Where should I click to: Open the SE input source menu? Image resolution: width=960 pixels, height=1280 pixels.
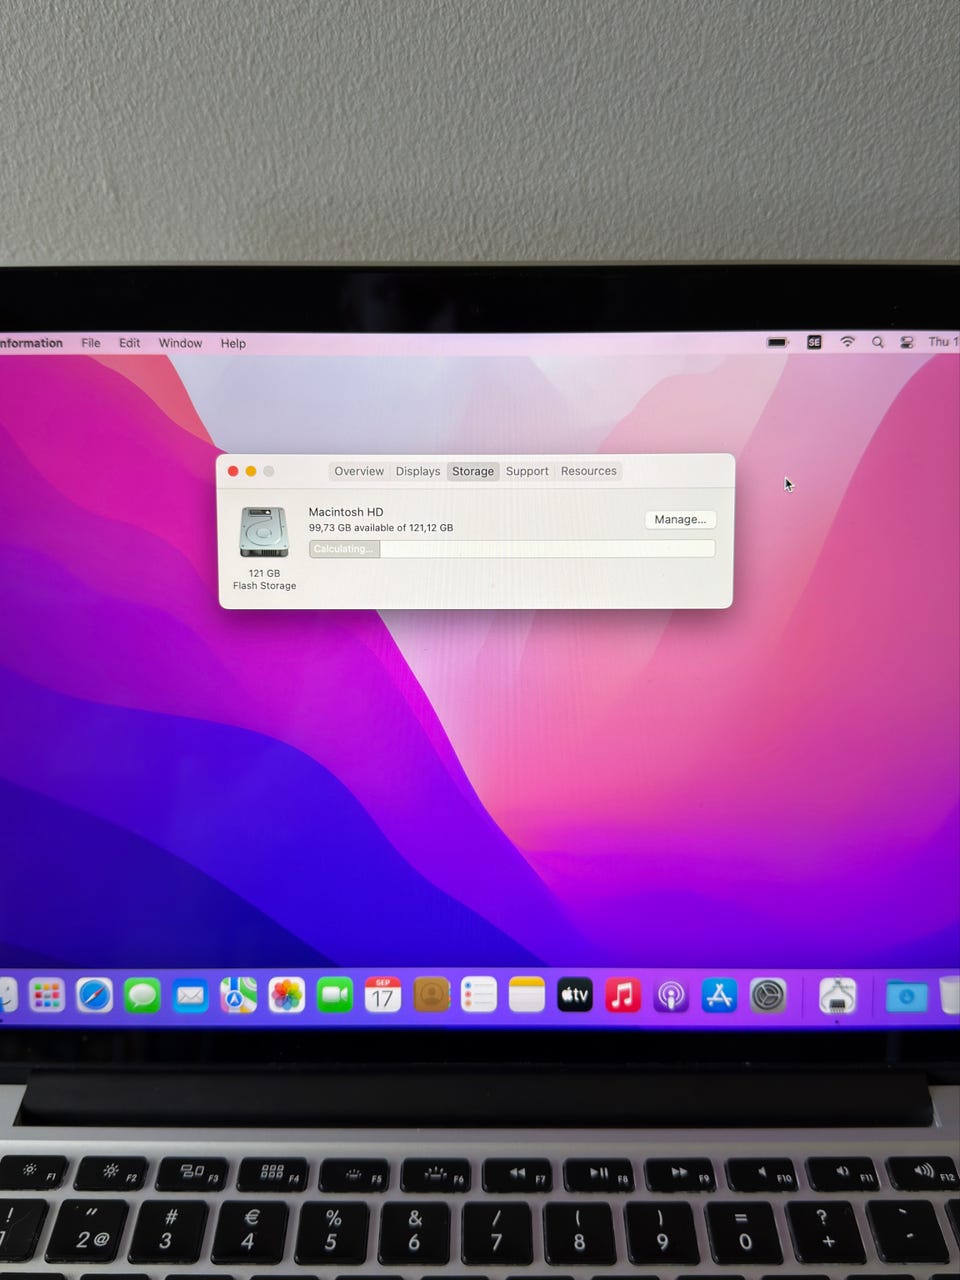tap(814, 342)
